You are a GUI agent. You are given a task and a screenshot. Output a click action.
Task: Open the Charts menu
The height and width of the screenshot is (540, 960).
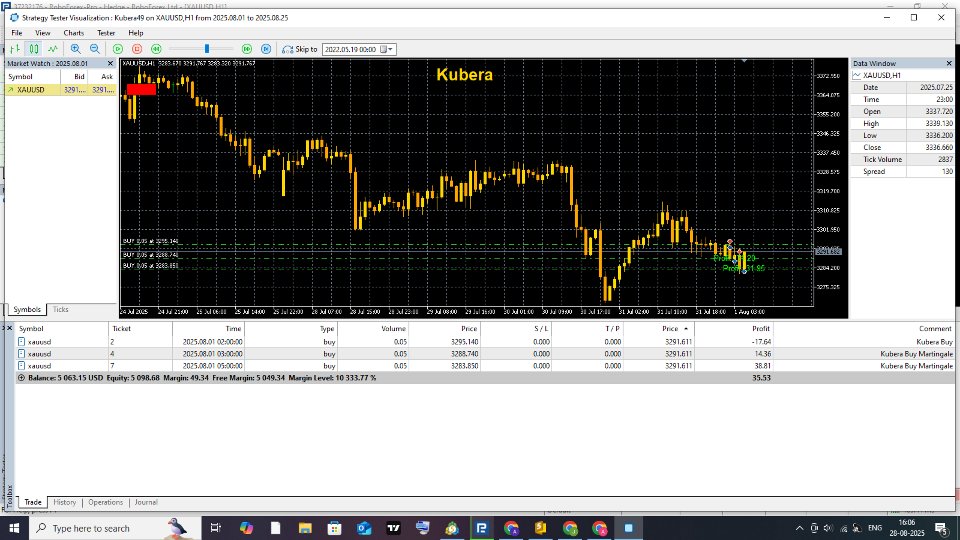point(73,33)
